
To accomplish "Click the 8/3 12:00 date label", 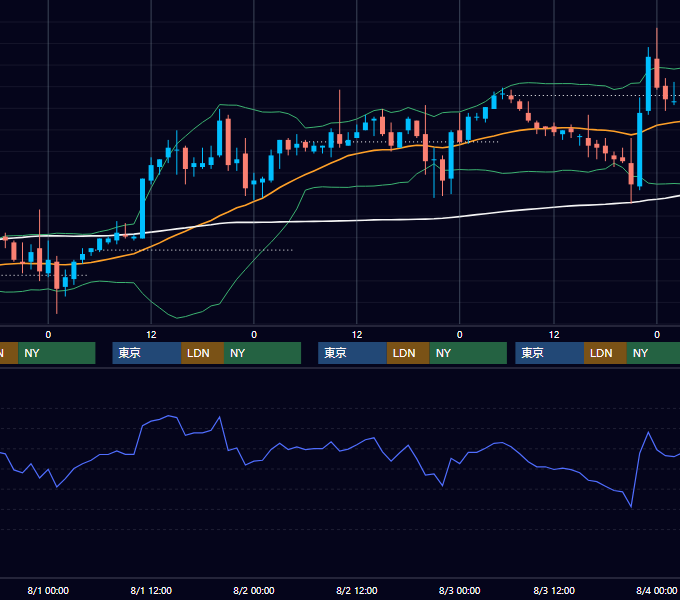I will point(554,590).
